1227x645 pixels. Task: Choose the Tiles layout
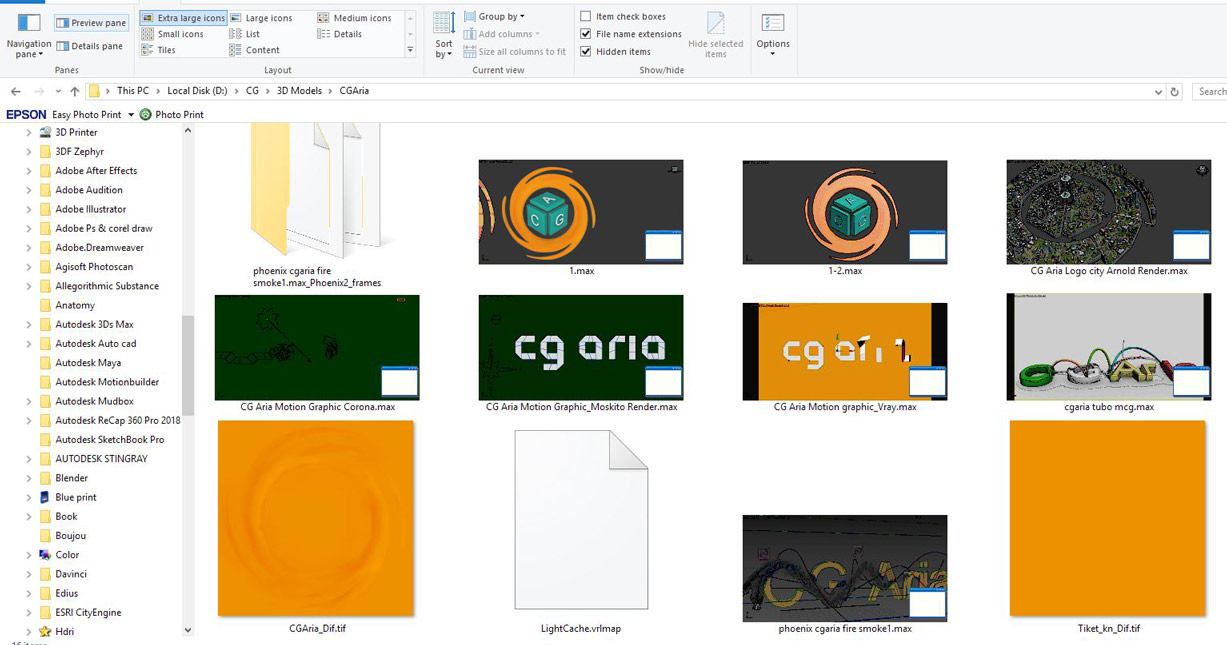click(x=159, y=50)
